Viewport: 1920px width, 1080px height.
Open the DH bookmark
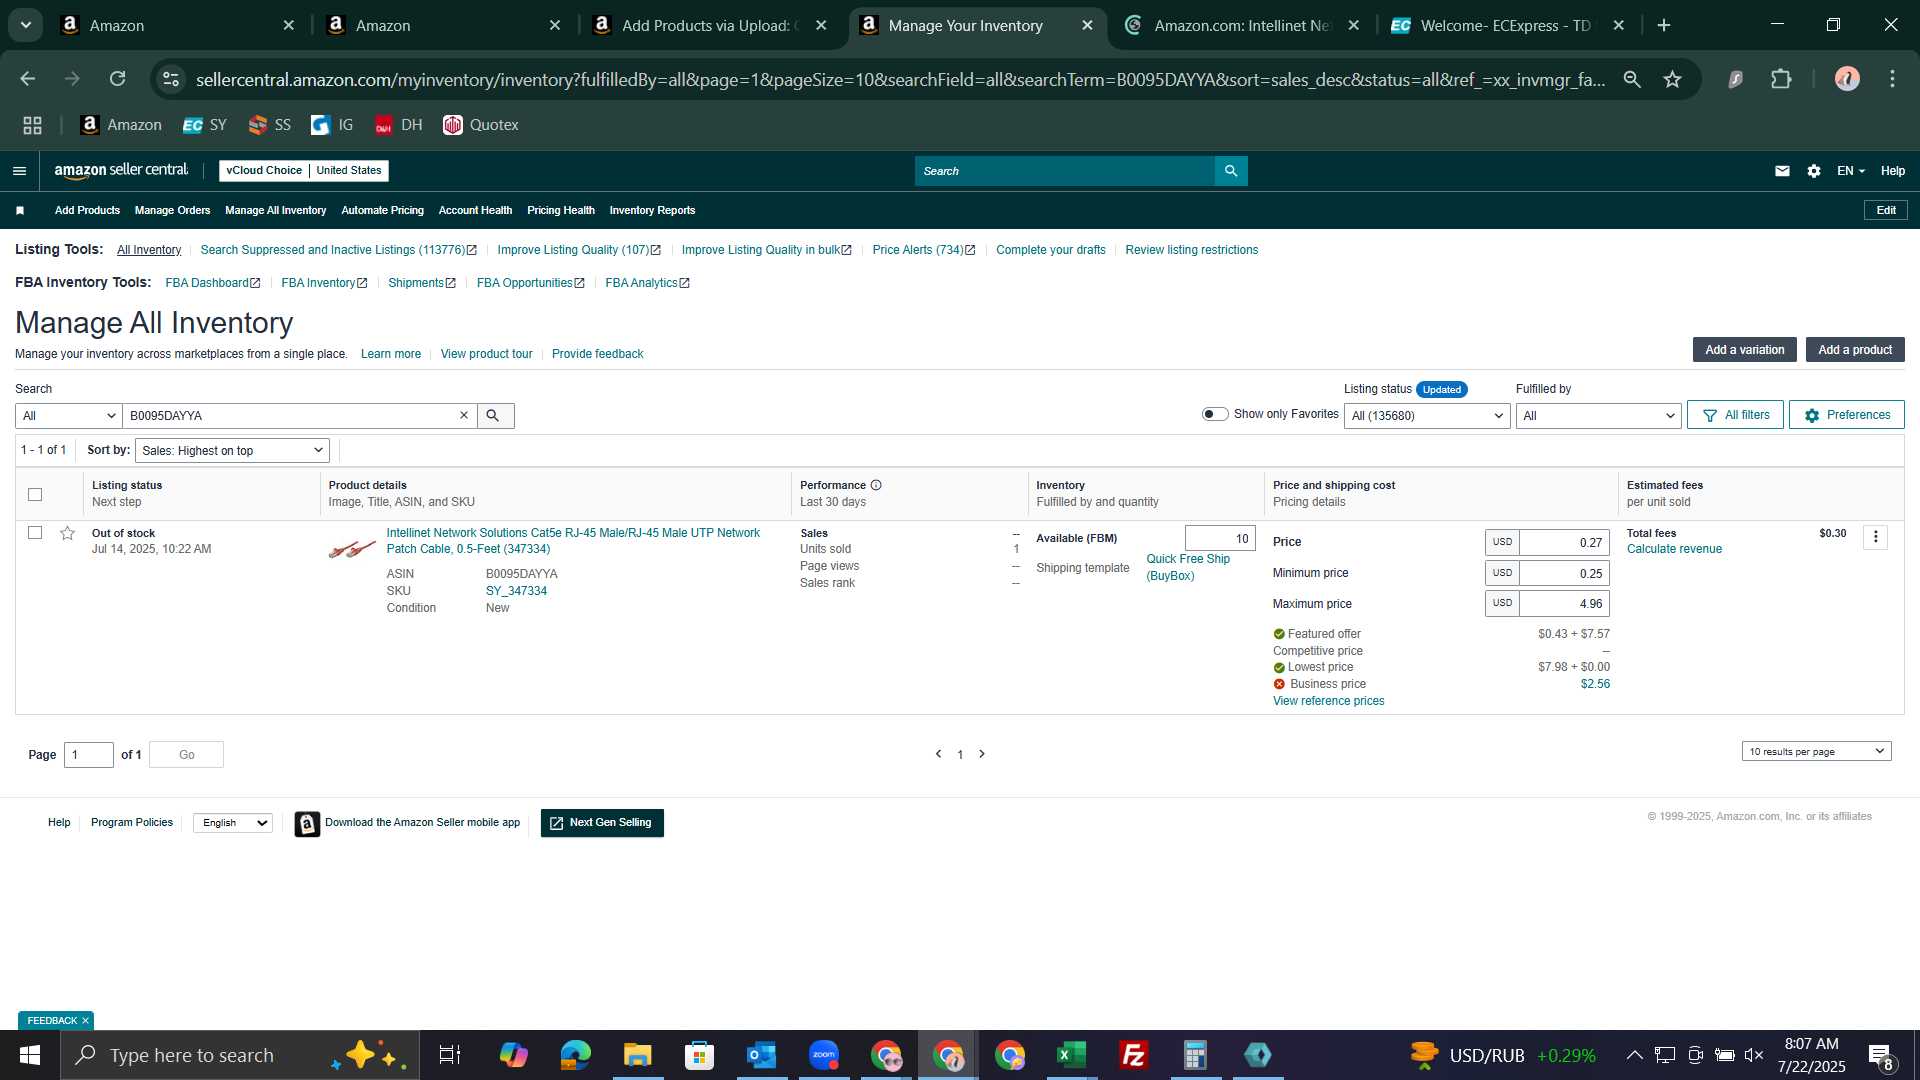point(398,125)
